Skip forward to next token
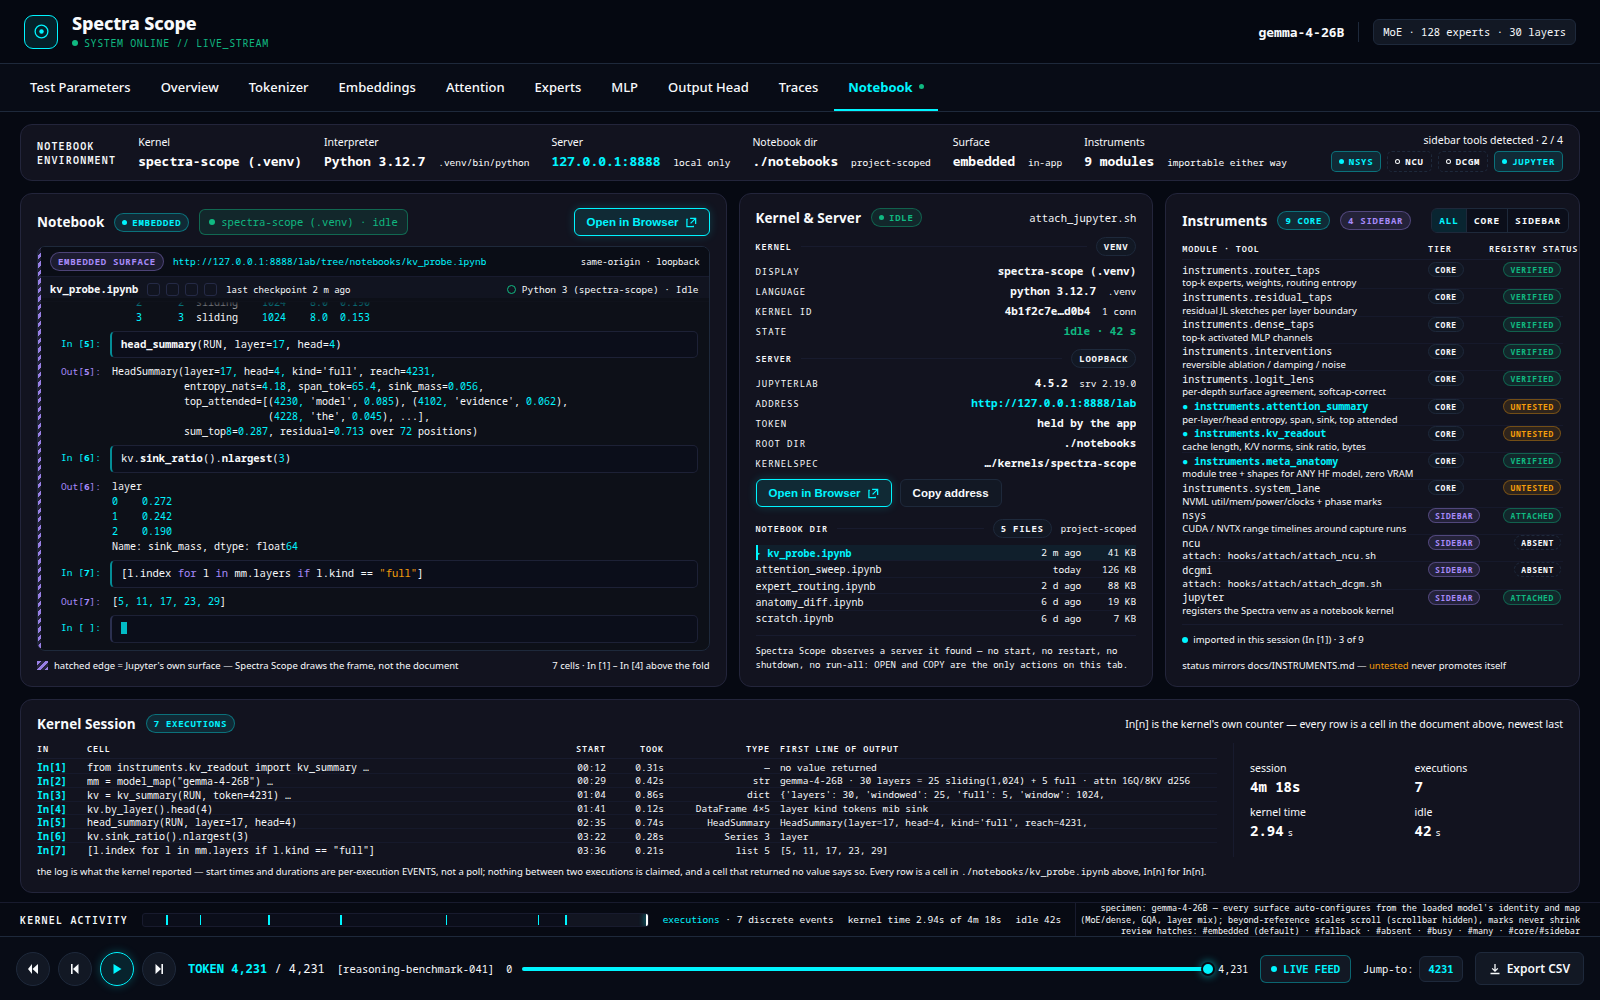This screenshot has height=1000, width=1600. (x=159, y=969)
